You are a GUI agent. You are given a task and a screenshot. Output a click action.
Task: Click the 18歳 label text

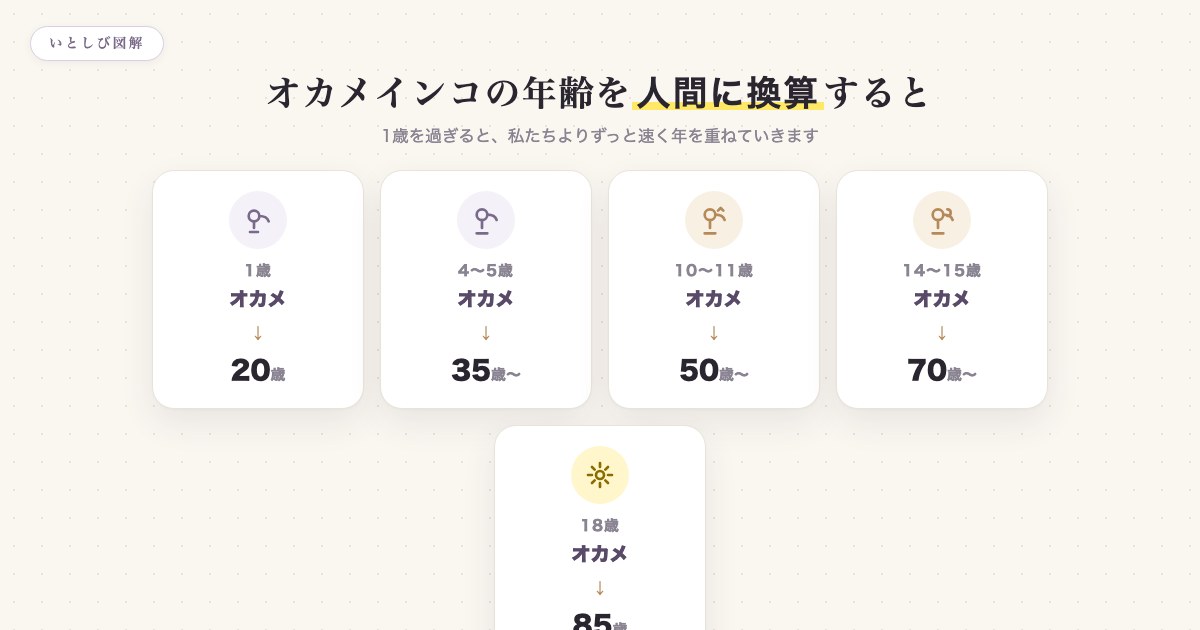coord(600,525)
